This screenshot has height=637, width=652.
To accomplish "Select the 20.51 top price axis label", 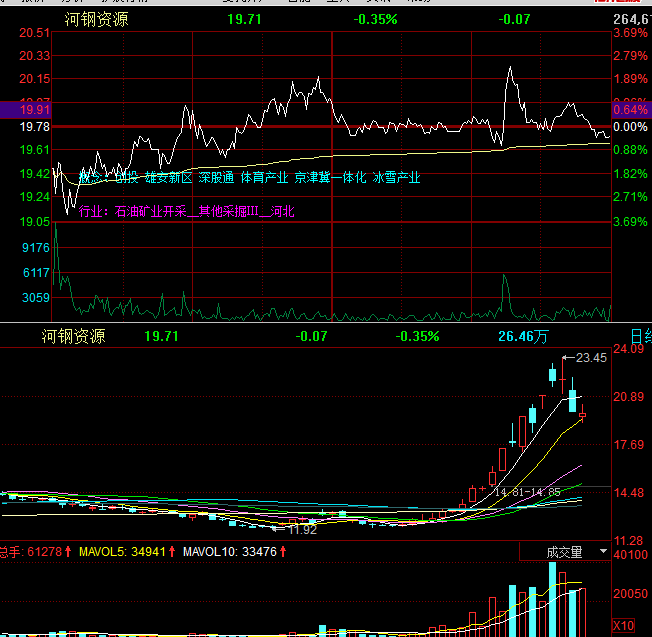I will click(x=35, y=33).
